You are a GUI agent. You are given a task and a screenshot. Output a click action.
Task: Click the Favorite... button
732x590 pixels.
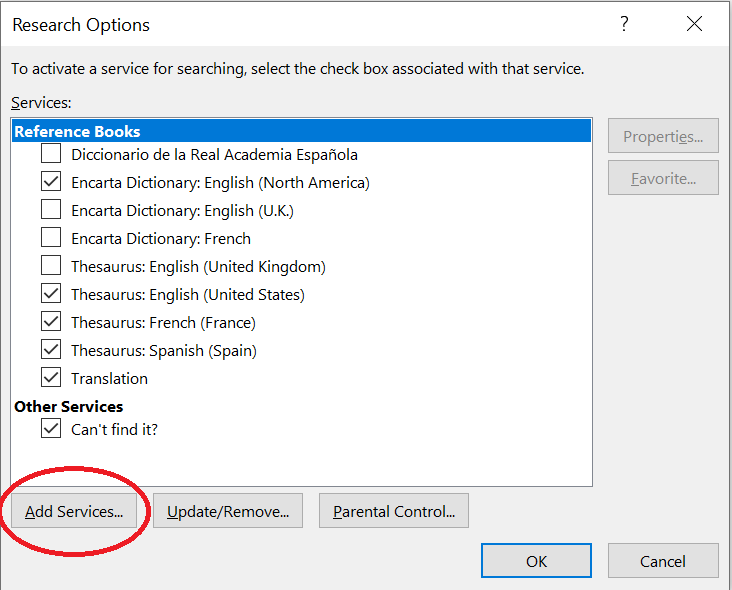(663, 178)
